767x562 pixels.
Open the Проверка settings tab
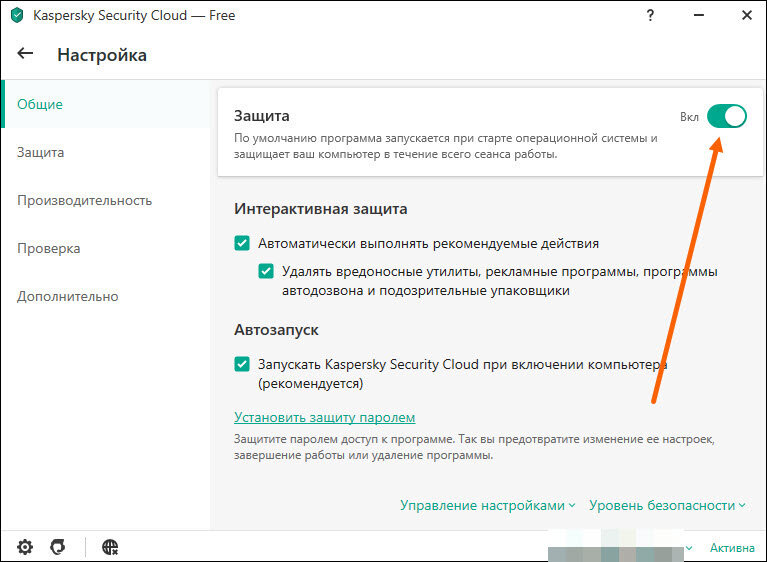pos(106,248)
